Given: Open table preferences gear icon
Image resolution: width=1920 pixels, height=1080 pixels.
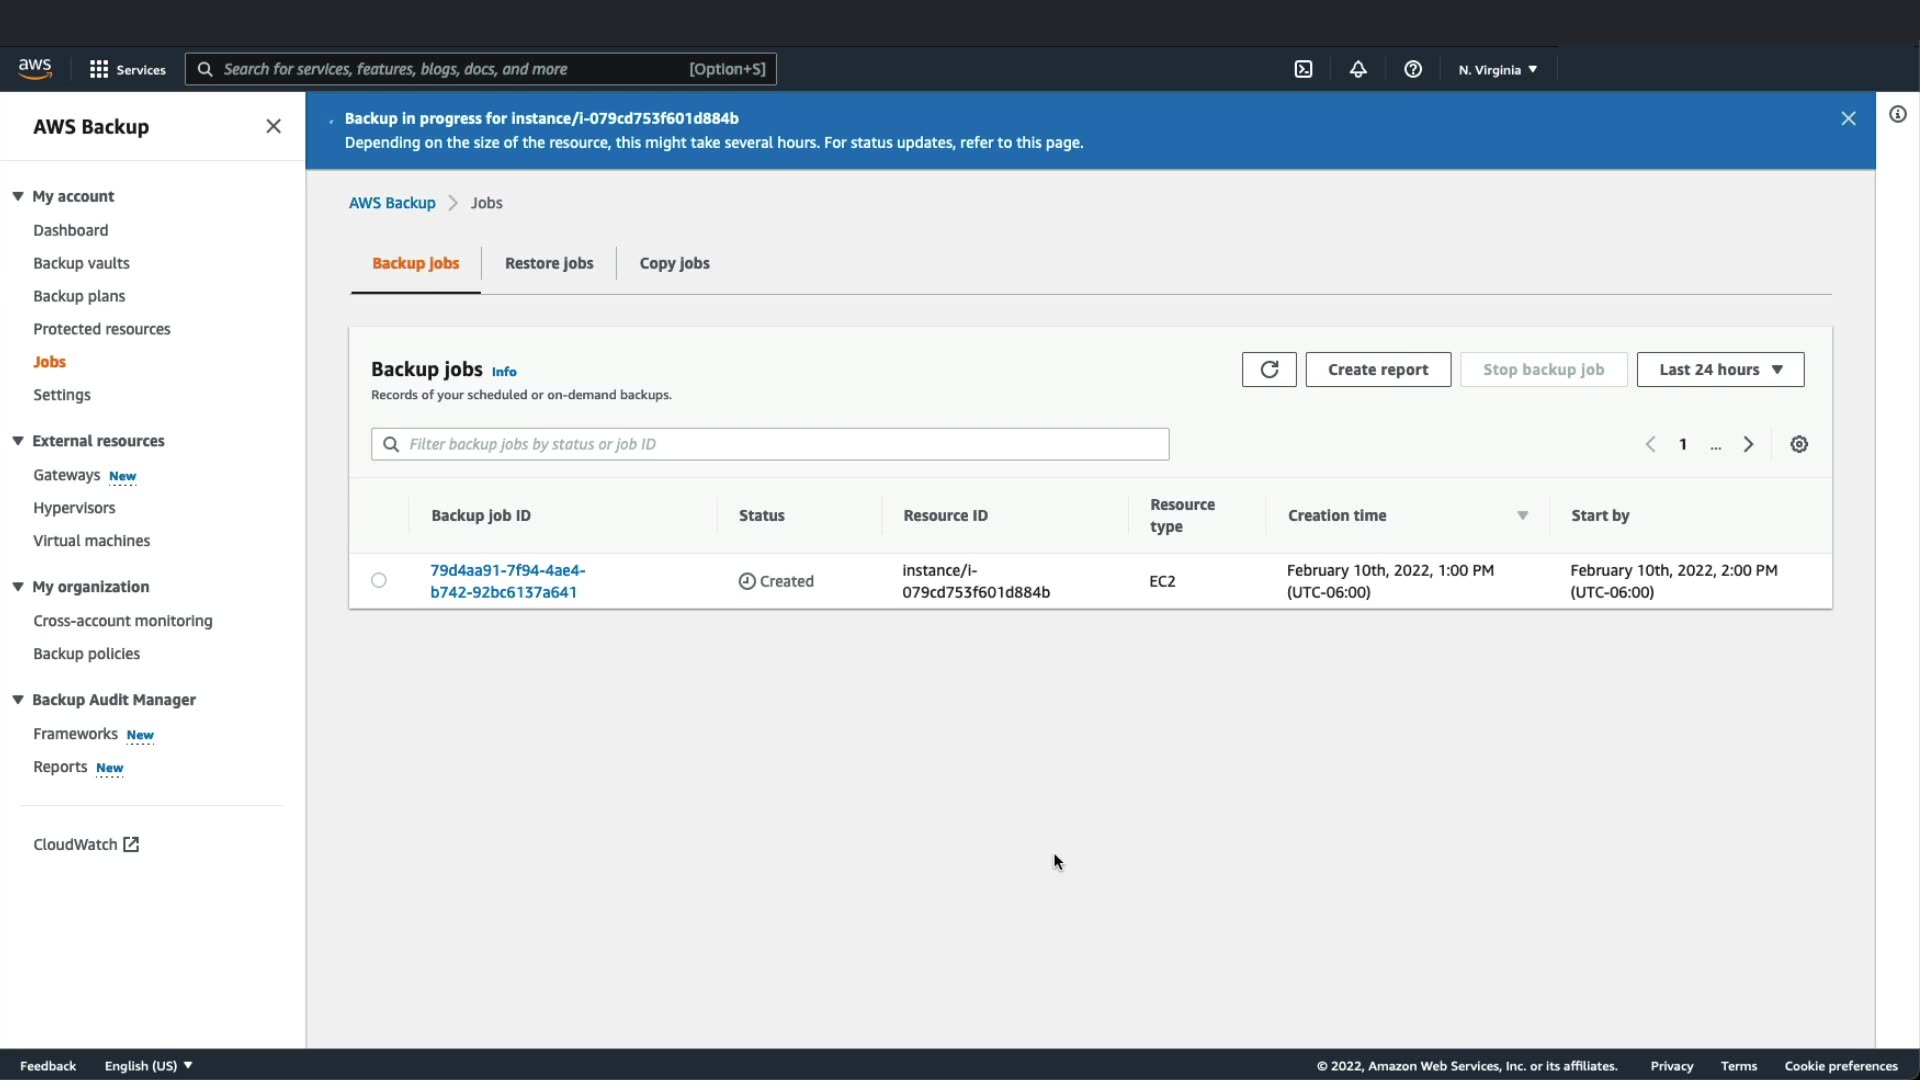Looking at the screenshot, I should [1799, 444].
